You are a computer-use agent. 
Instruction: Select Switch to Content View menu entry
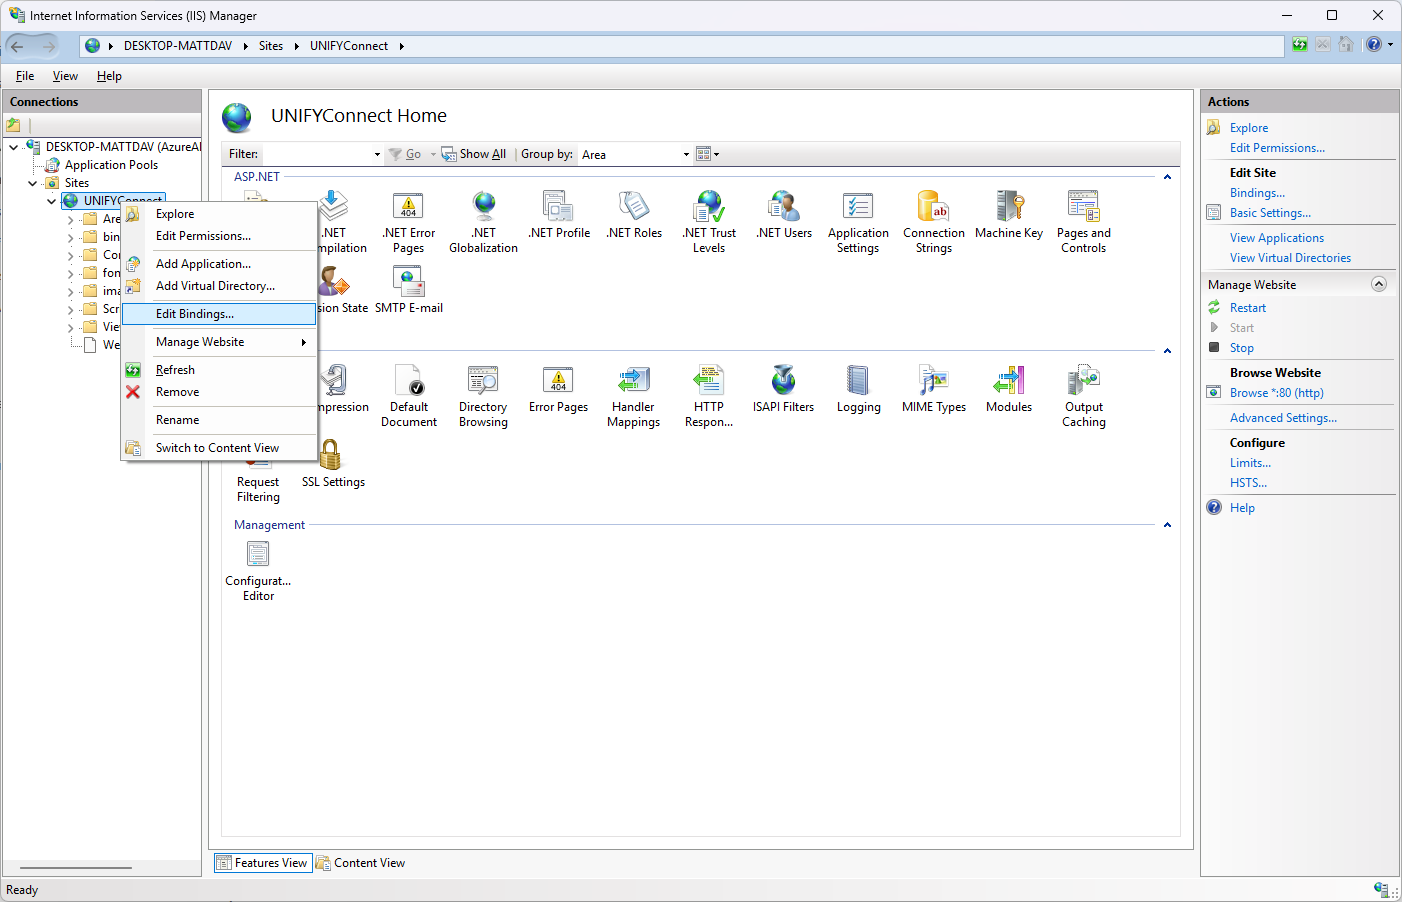219,448
